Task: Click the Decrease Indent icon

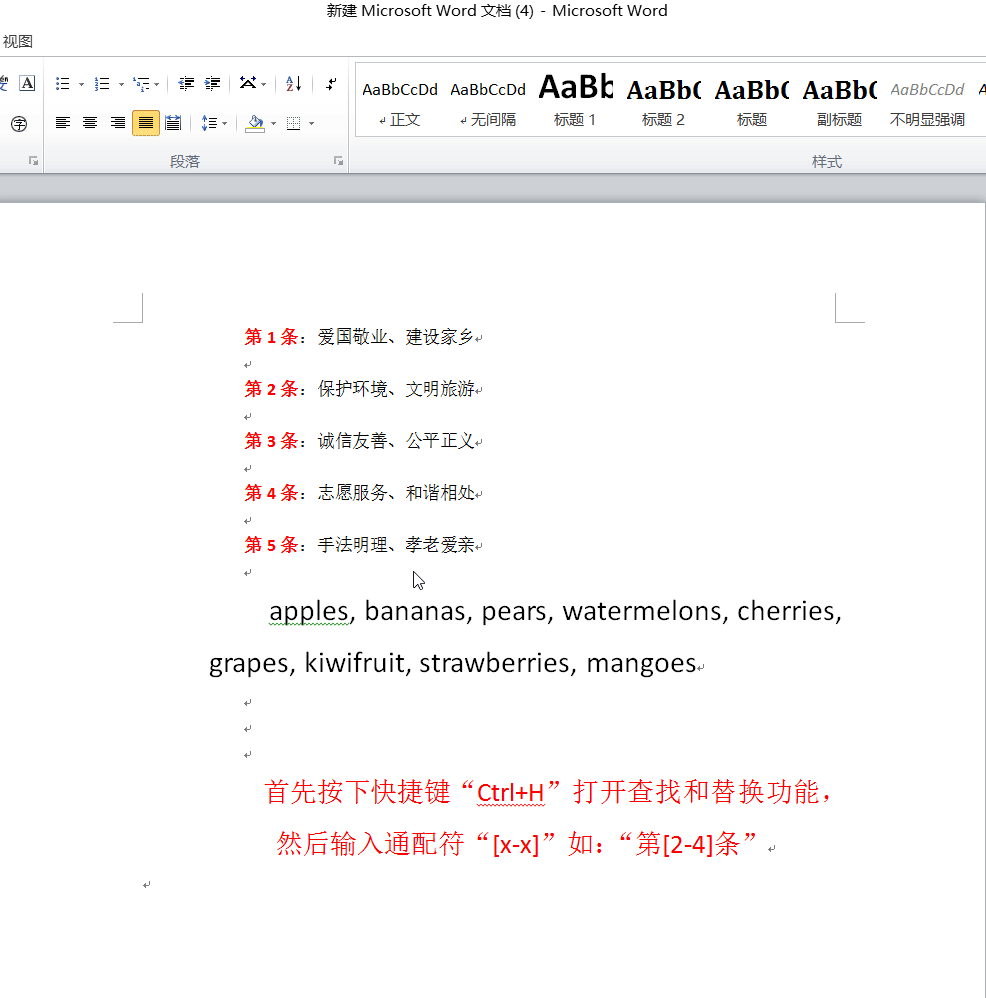Action: [x=186, y=83]
